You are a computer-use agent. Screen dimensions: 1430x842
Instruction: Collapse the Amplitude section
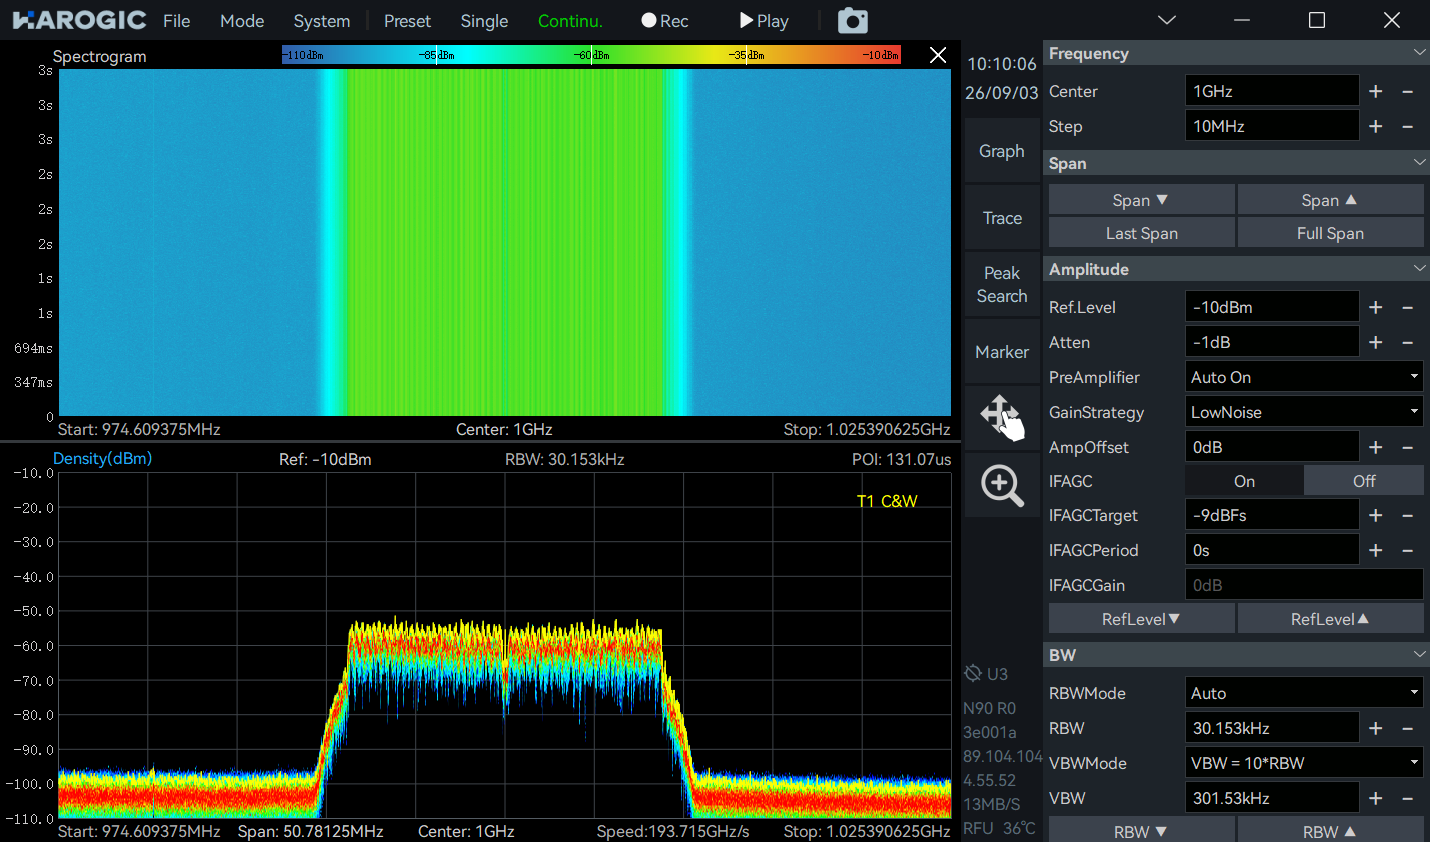[1419, 268]
